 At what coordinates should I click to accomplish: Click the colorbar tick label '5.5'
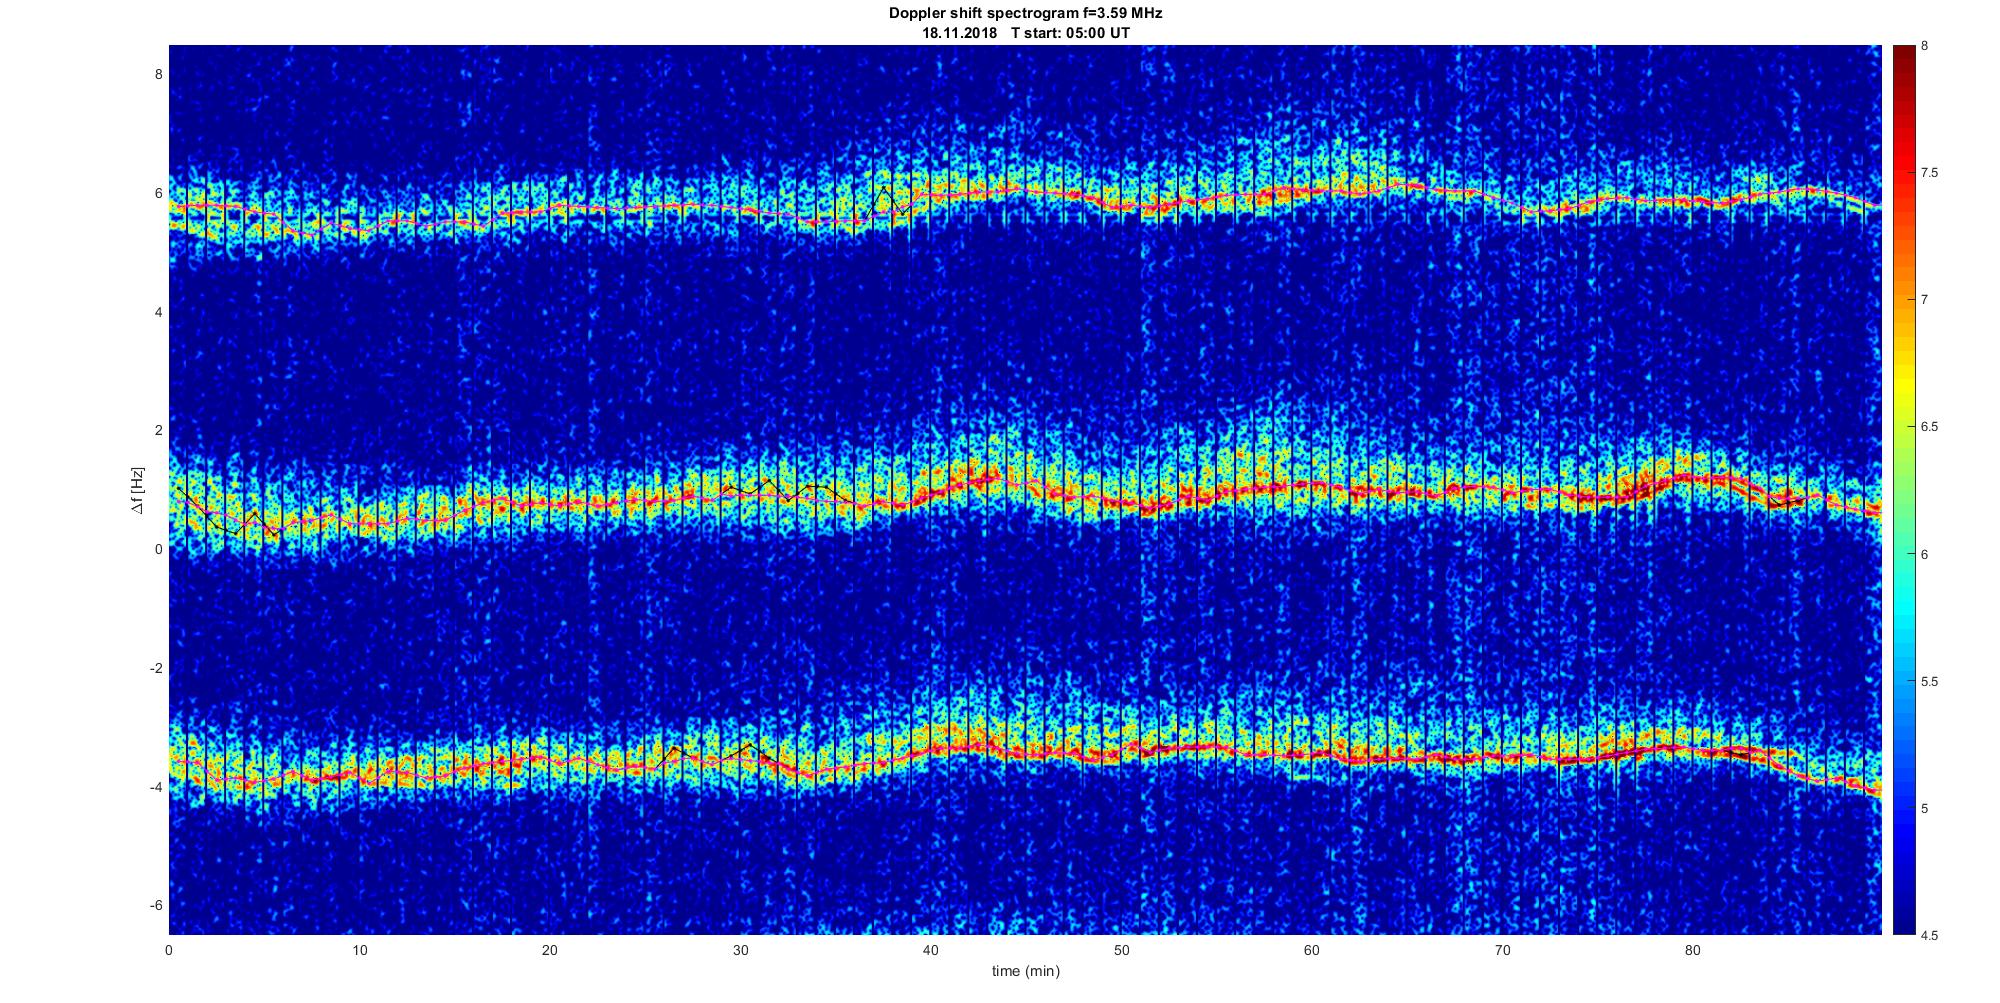pyautogui.click(x=1929, y=681)
